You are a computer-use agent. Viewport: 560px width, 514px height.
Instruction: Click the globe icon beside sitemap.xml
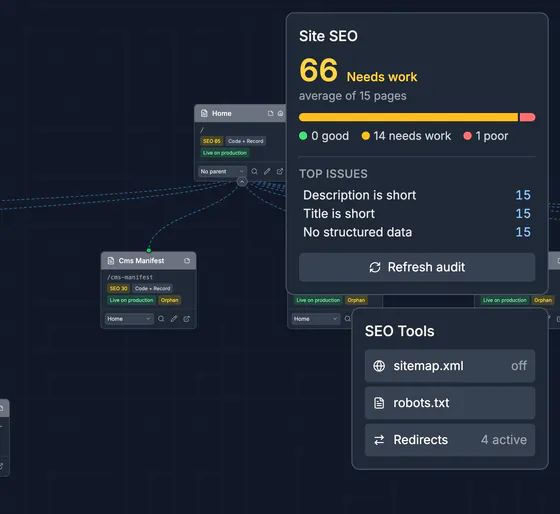[379, 366]
